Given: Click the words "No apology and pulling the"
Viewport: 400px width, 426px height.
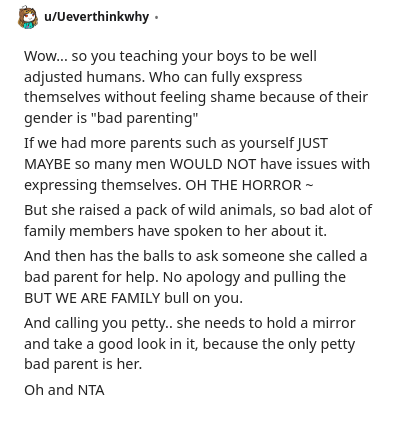Looking at the screenshot, I should (254, 277).
